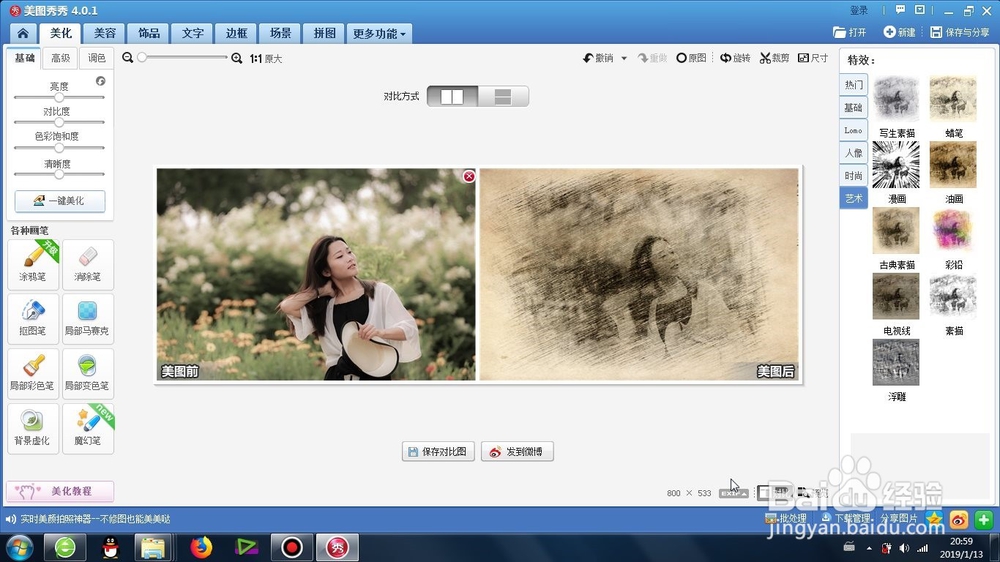The image size is (1000, 562).
Task: Select the 涂鸦笔 doodle brush tool
Action: tap(33, 264)
